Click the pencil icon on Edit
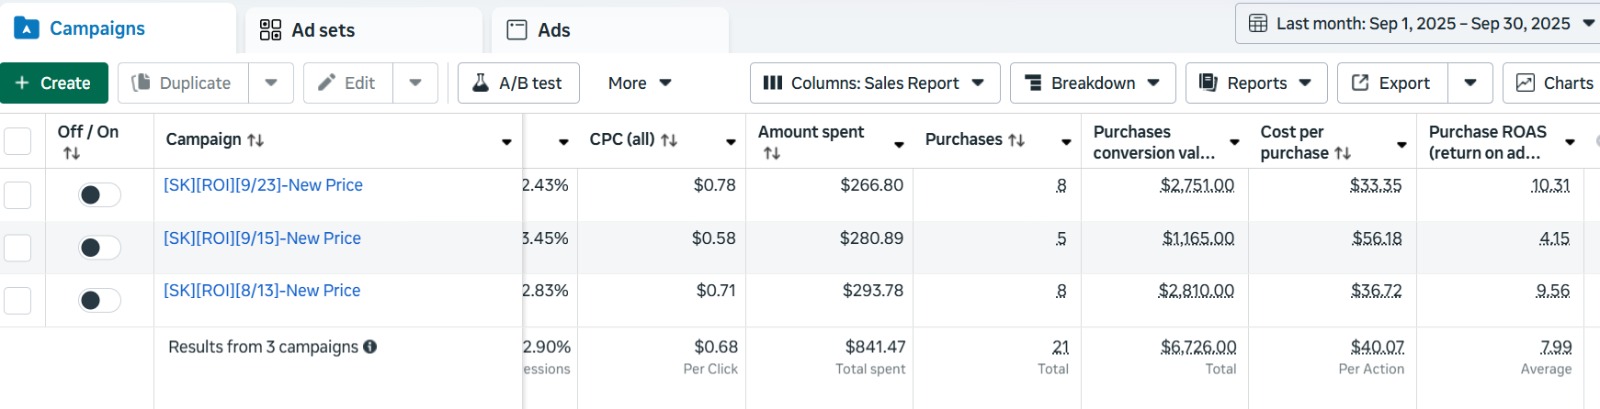1600x409 pixels. (326, 82)
